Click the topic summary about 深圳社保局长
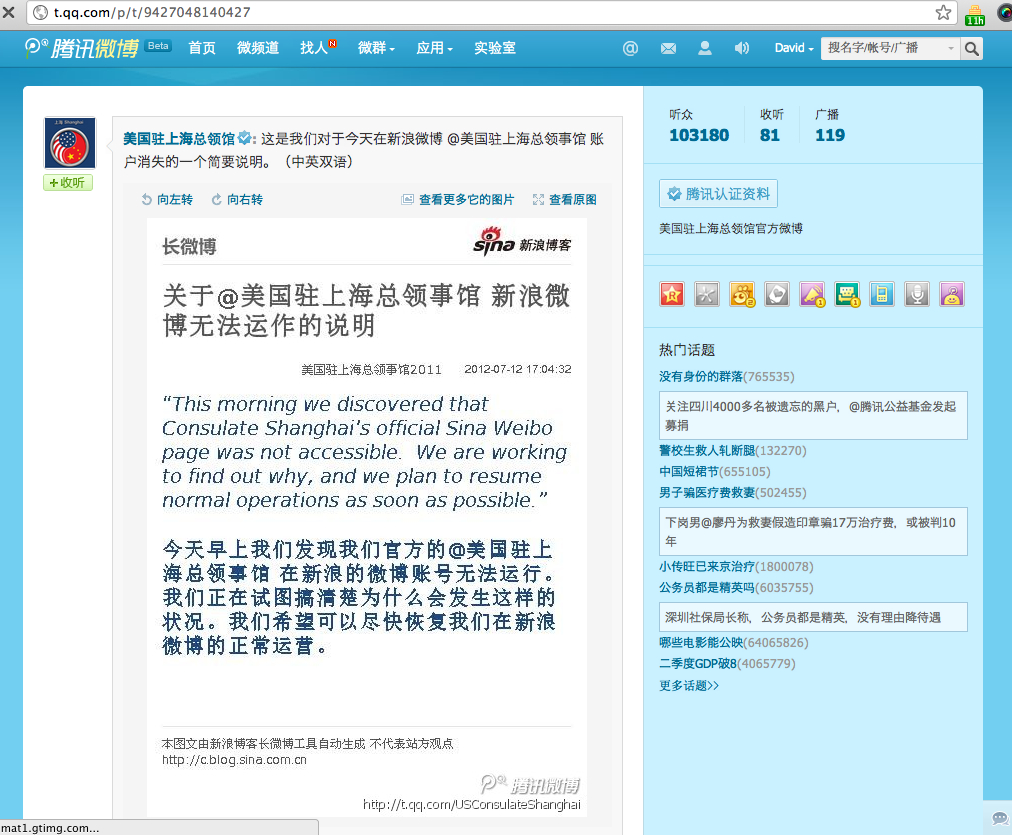Viewport: 1012px width, 835px height. point(813,618)
